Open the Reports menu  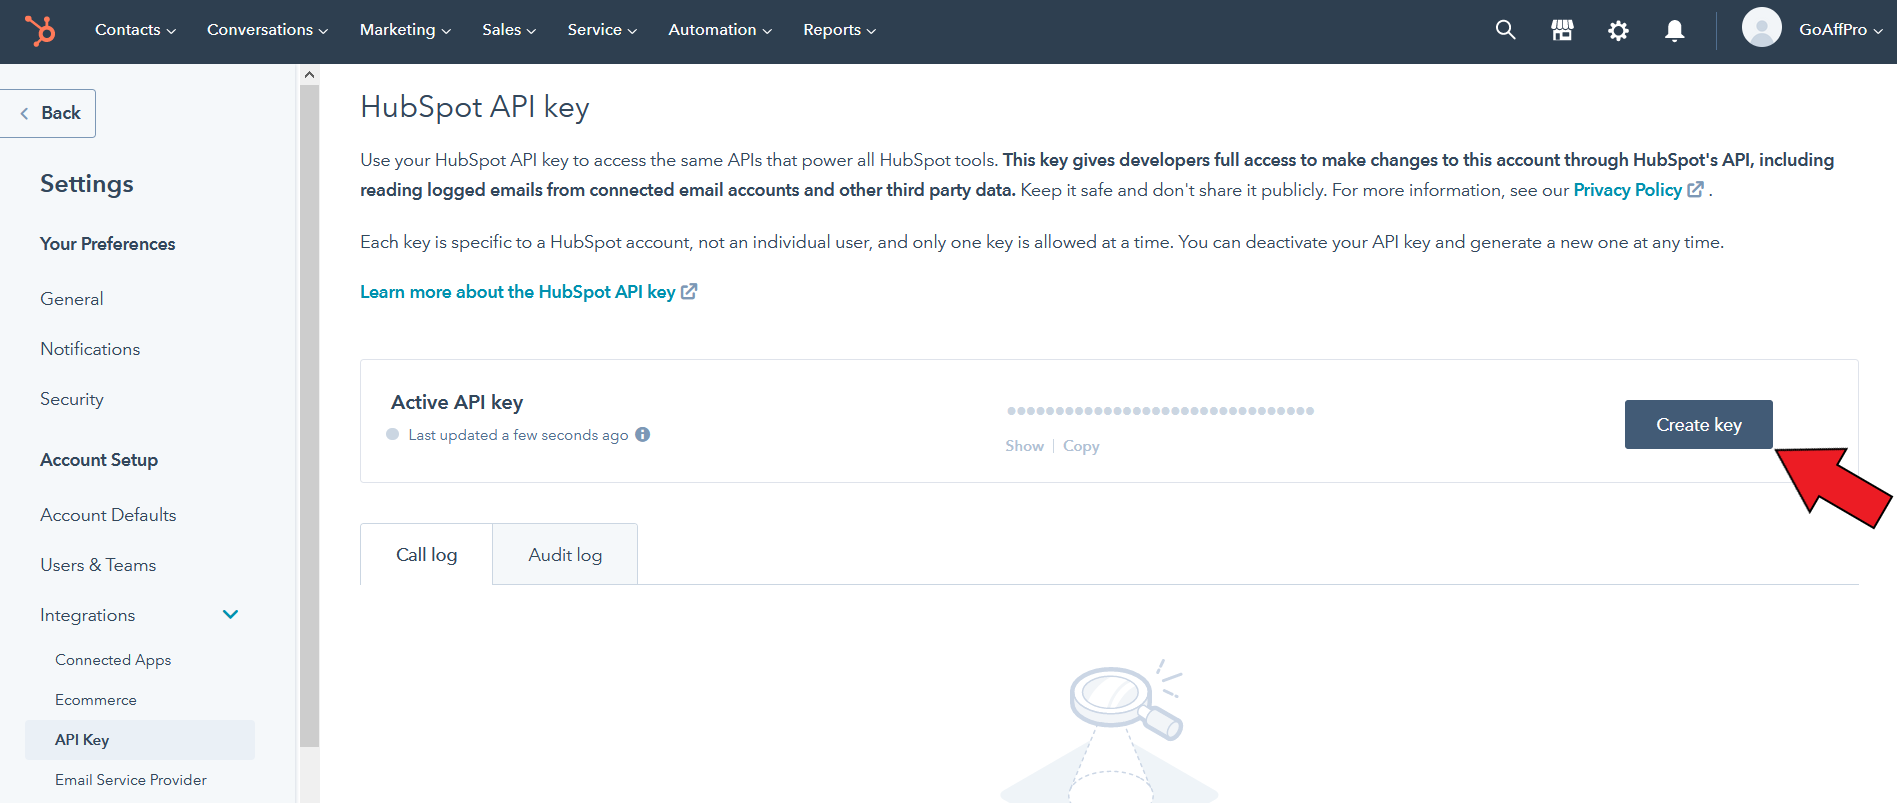click(839, 30)
